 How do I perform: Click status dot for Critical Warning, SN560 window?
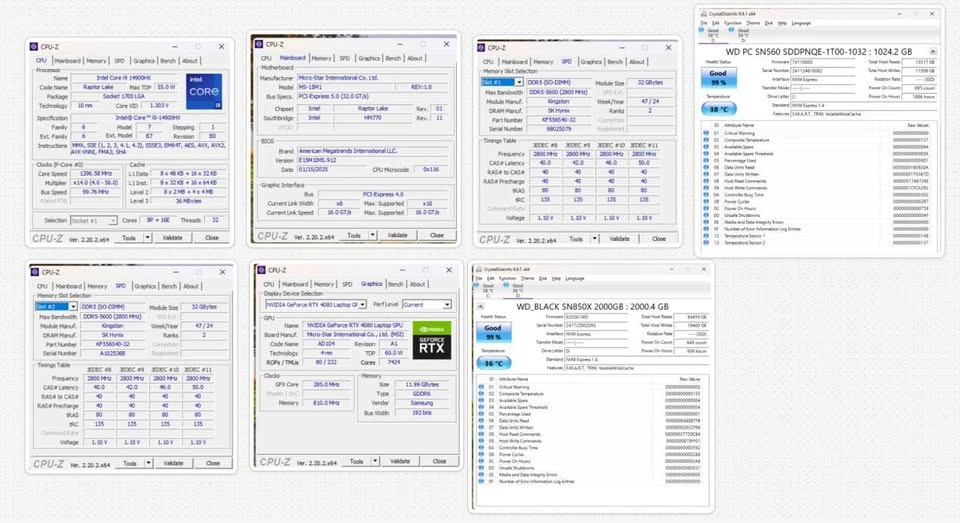[x=706, y=133]
